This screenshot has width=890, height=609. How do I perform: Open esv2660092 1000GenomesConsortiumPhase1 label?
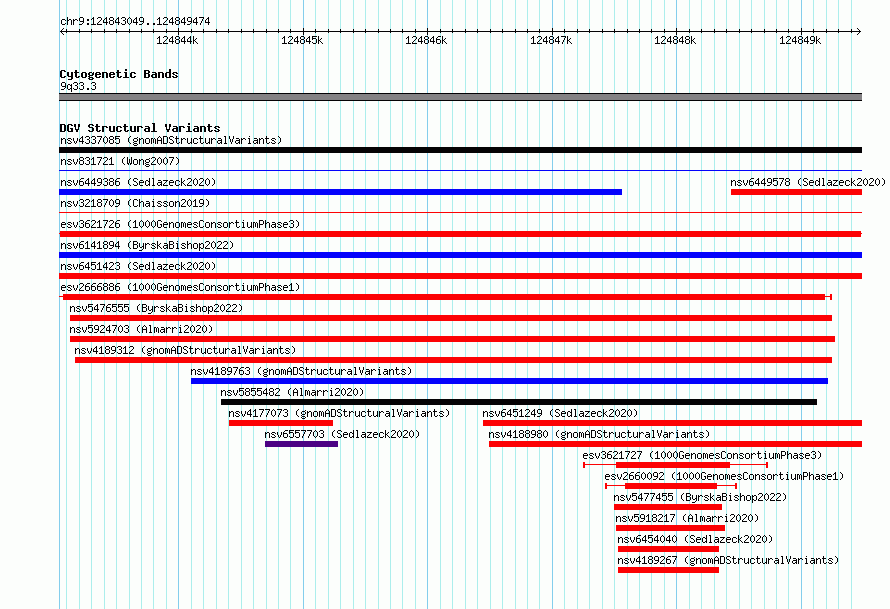[724, 476]
